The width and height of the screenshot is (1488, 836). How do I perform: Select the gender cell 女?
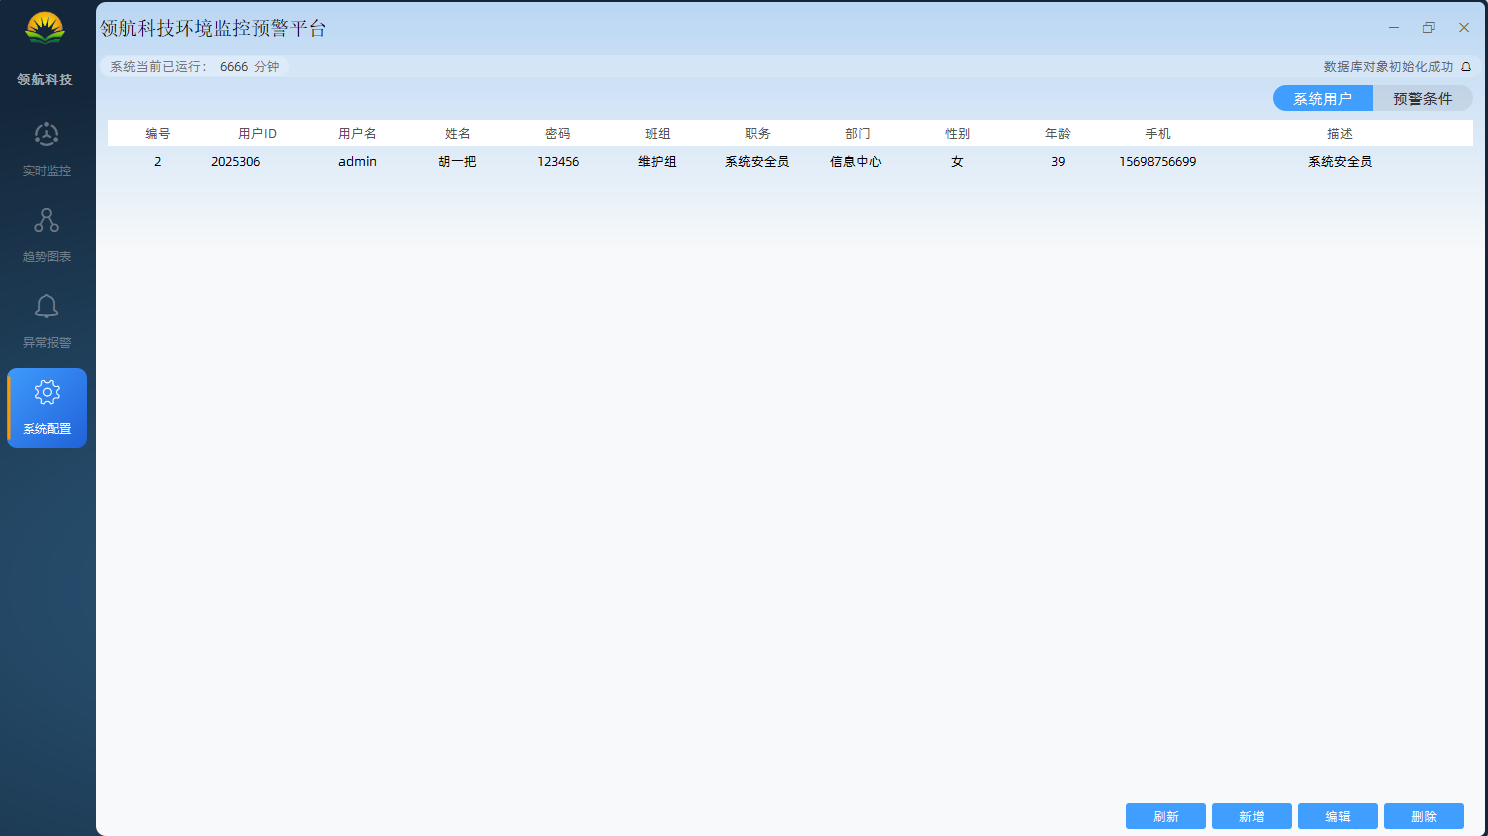click(x=958, y=161)
